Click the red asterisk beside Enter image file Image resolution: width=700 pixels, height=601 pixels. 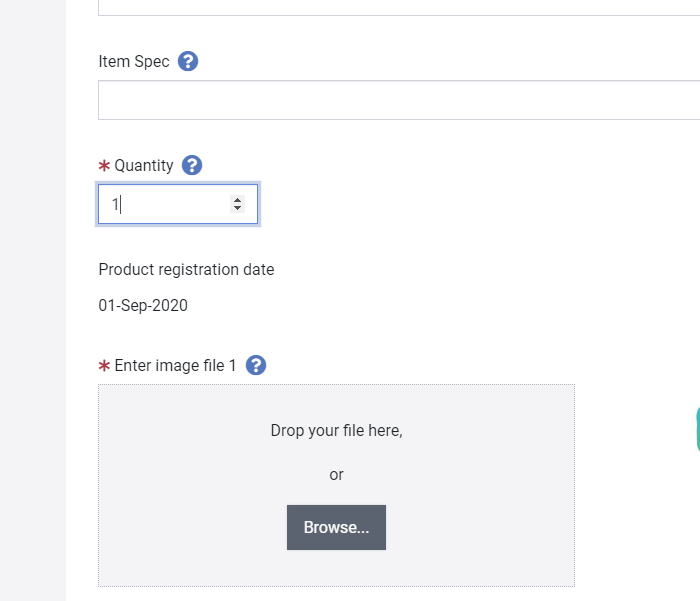pyautogui.click(x=104, y=366)
